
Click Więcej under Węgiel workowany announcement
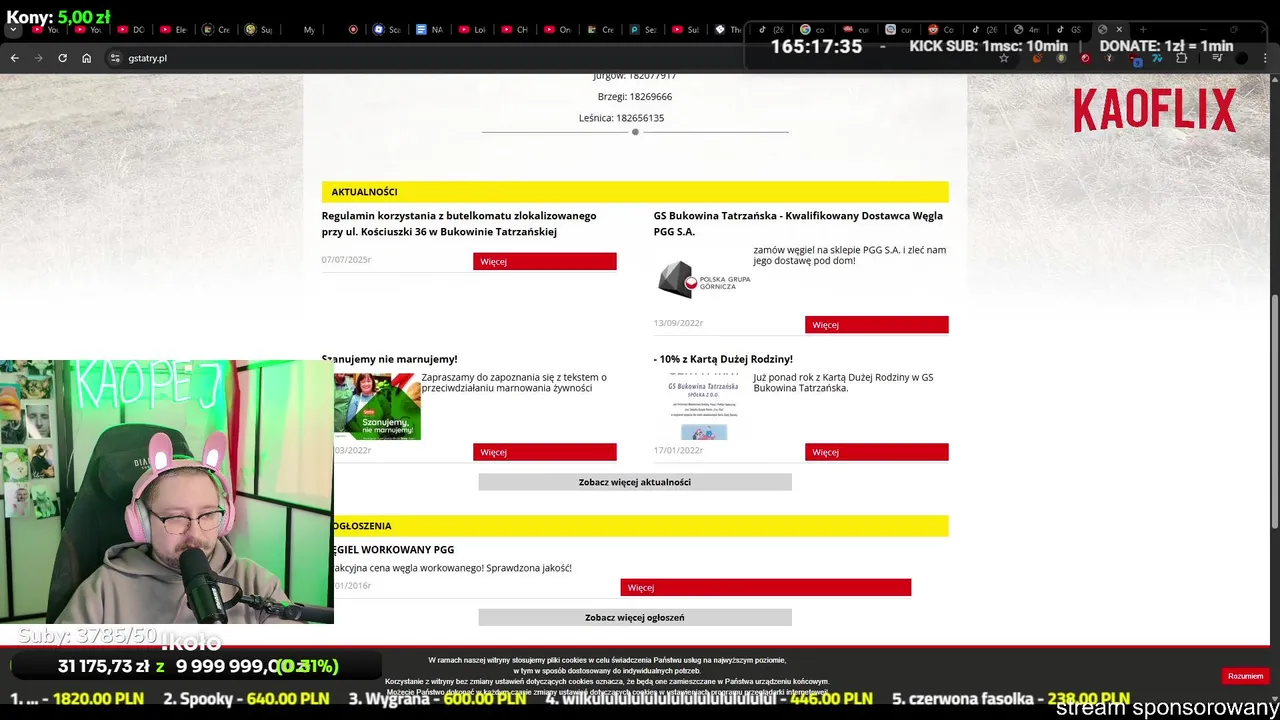click(765, 587)
